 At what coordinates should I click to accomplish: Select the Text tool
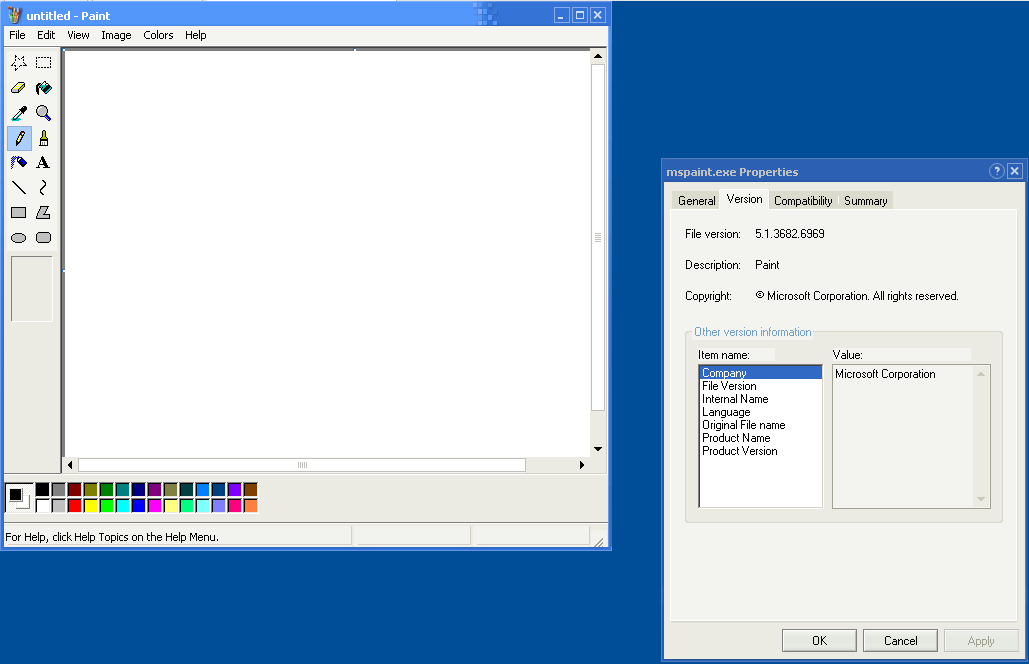(x=43, y=163)
